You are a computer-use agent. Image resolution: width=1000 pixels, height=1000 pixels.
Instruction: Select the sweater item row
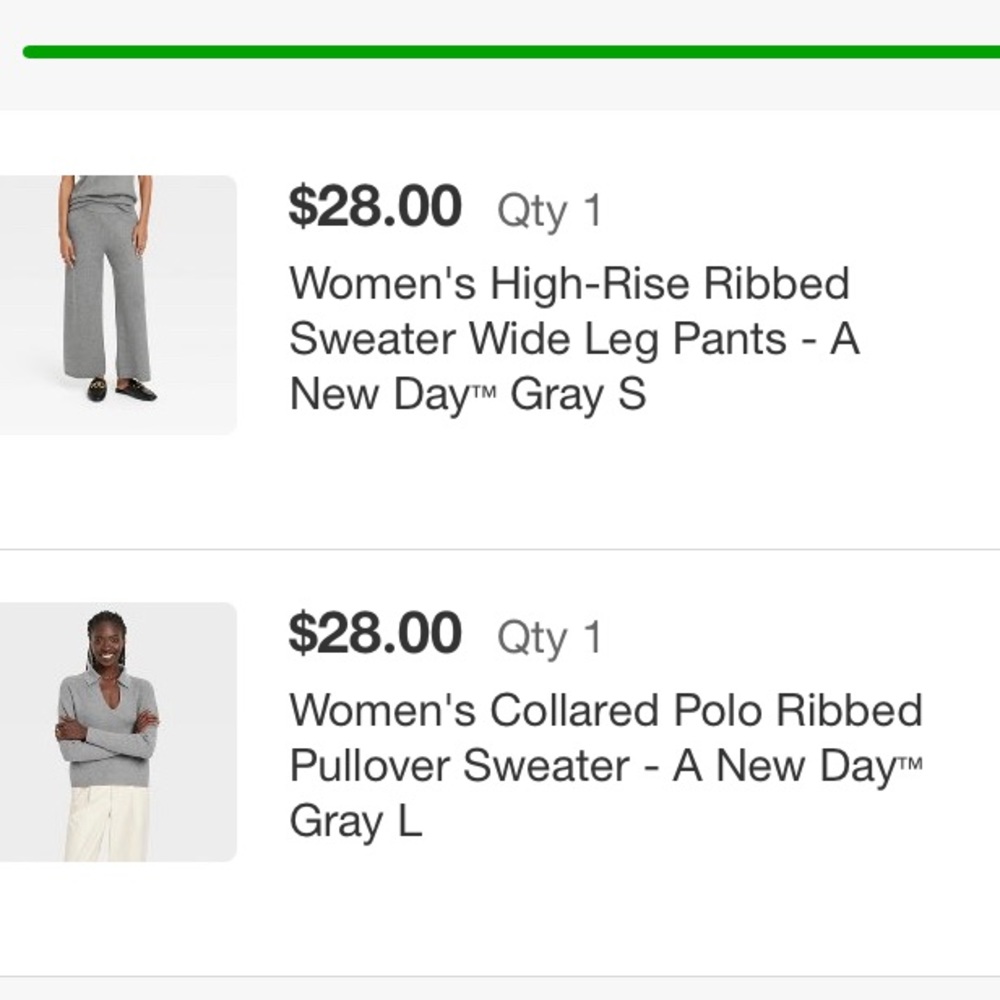pos(500,730)
